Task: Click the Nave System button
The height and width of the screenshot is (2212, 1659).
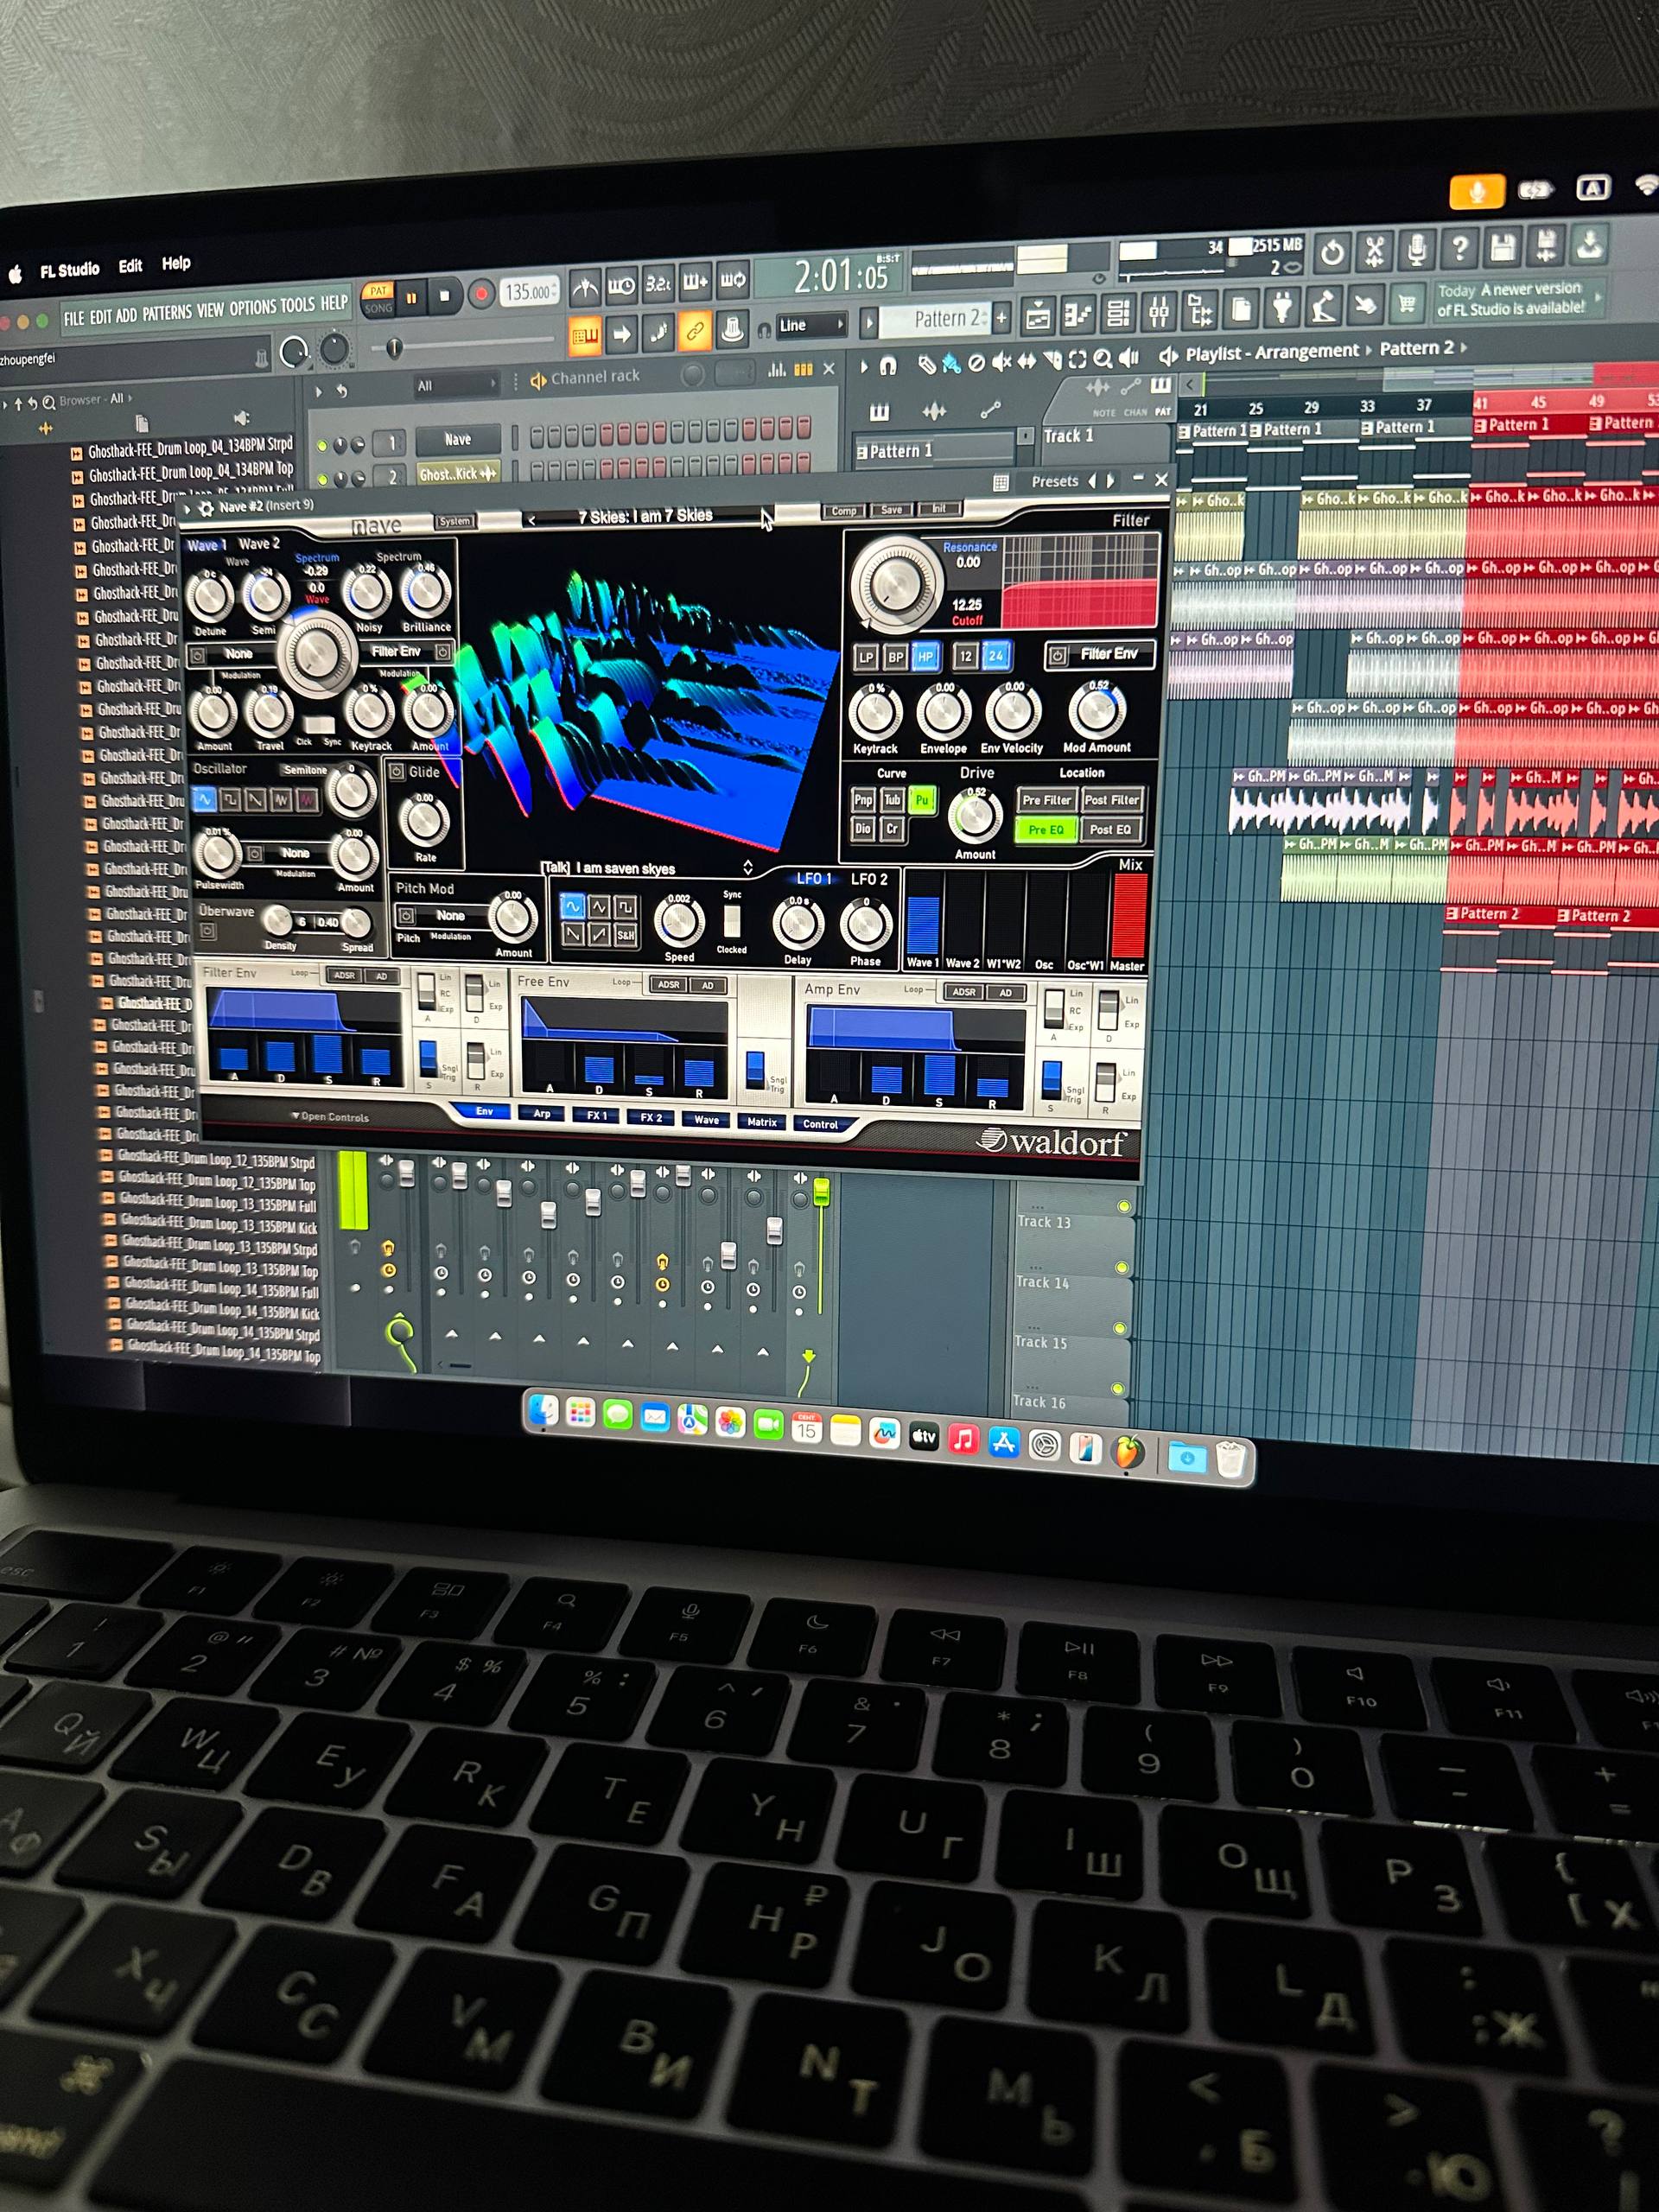Action: click(454, 521)
